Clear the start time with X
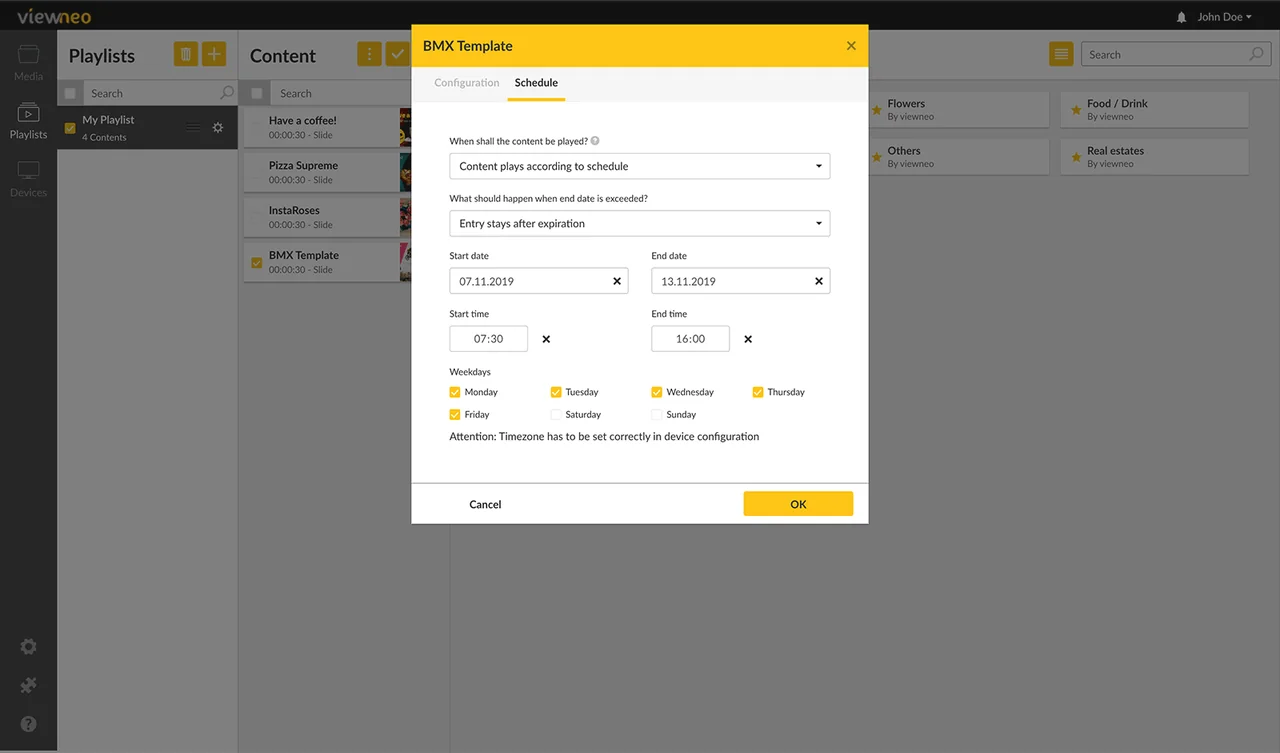1280x753 pixels. [546, 339]
